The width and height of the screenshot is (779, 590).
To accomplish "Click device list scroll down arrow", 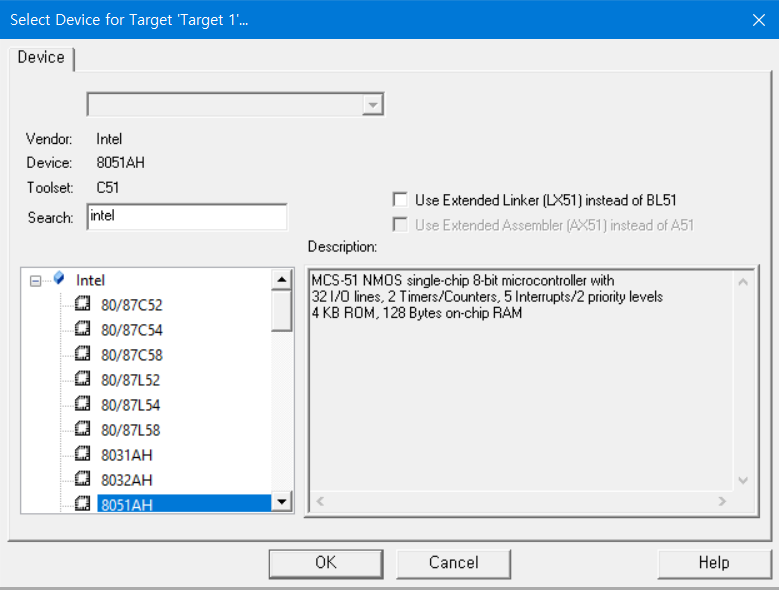I will (x=282, y=501).
